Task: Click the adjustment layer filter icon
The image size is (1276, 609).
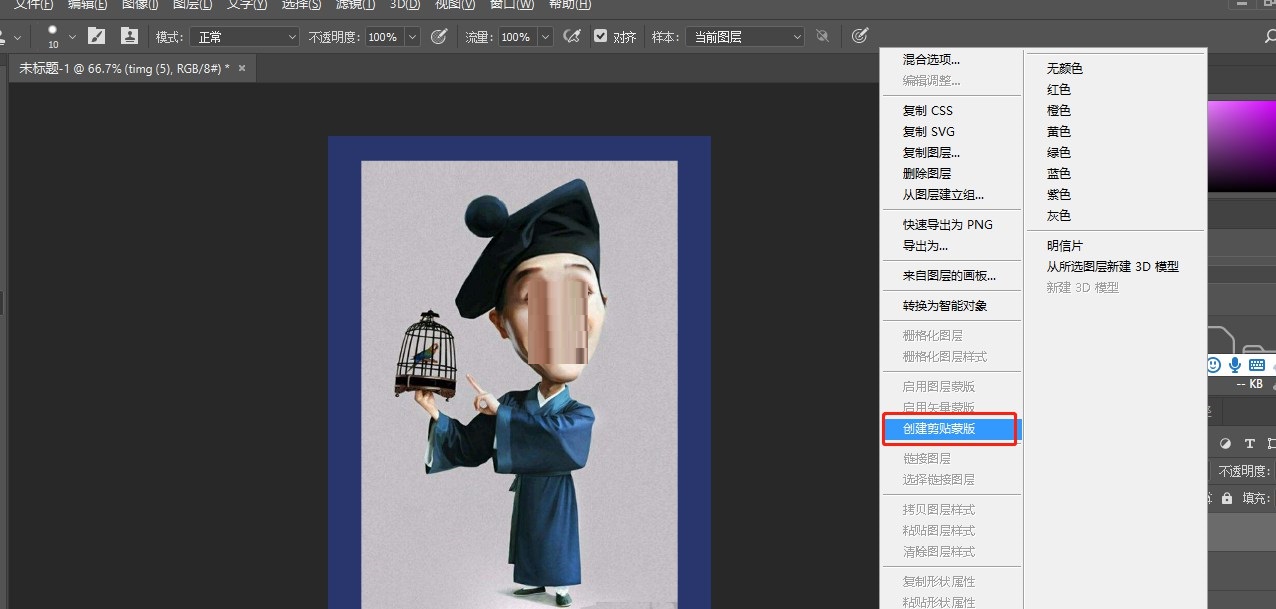Action: coord(1226,443)
